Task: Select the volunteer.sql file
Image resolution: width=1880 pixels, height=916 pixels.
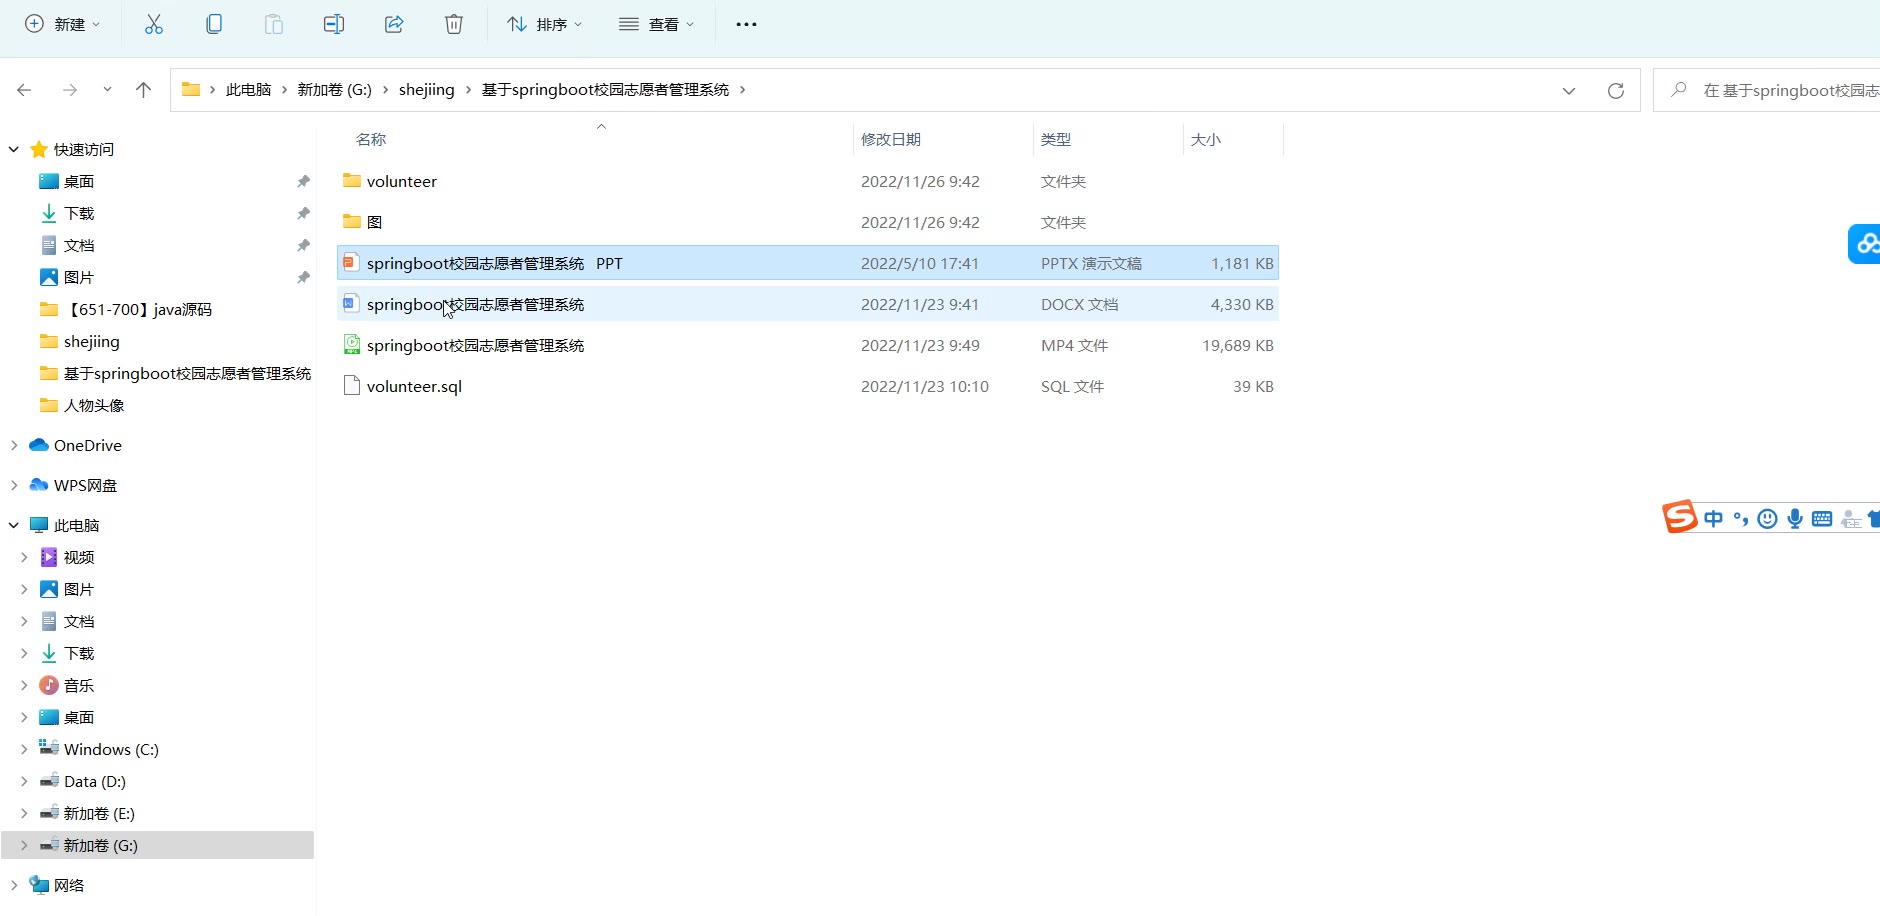Action: (x=414, y=386)
